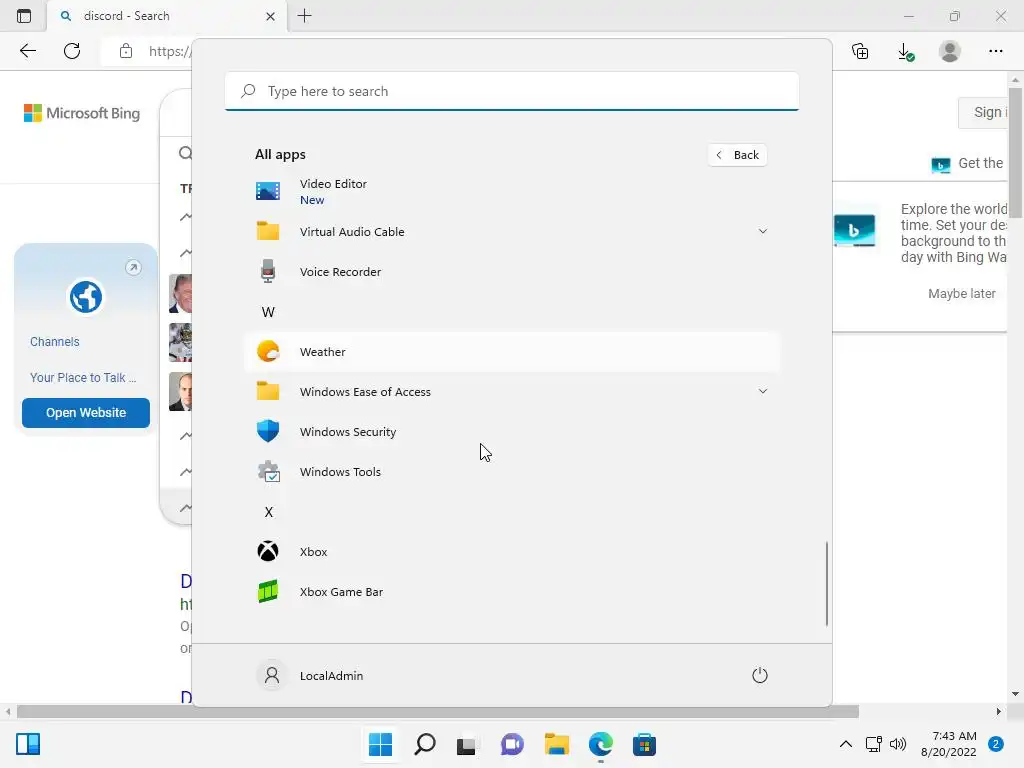The image size is (1024, 768).
Task: Click Open Website button for Discord
Action: 86,413
